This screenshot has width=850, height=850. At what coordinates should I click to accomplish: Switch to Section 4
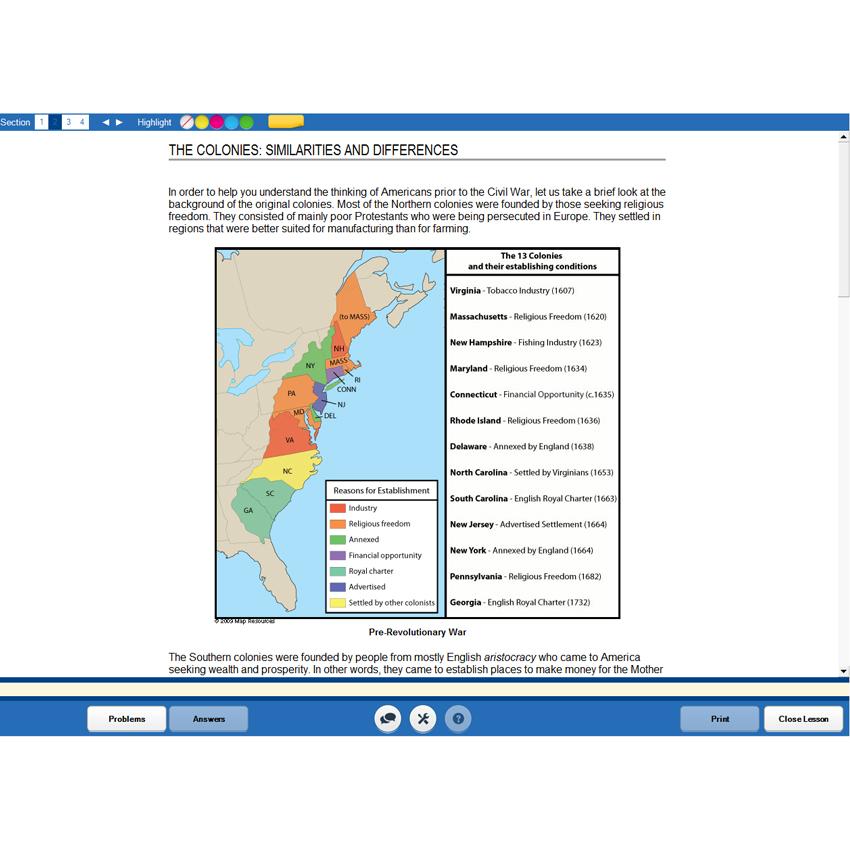(x=82, y=122)
